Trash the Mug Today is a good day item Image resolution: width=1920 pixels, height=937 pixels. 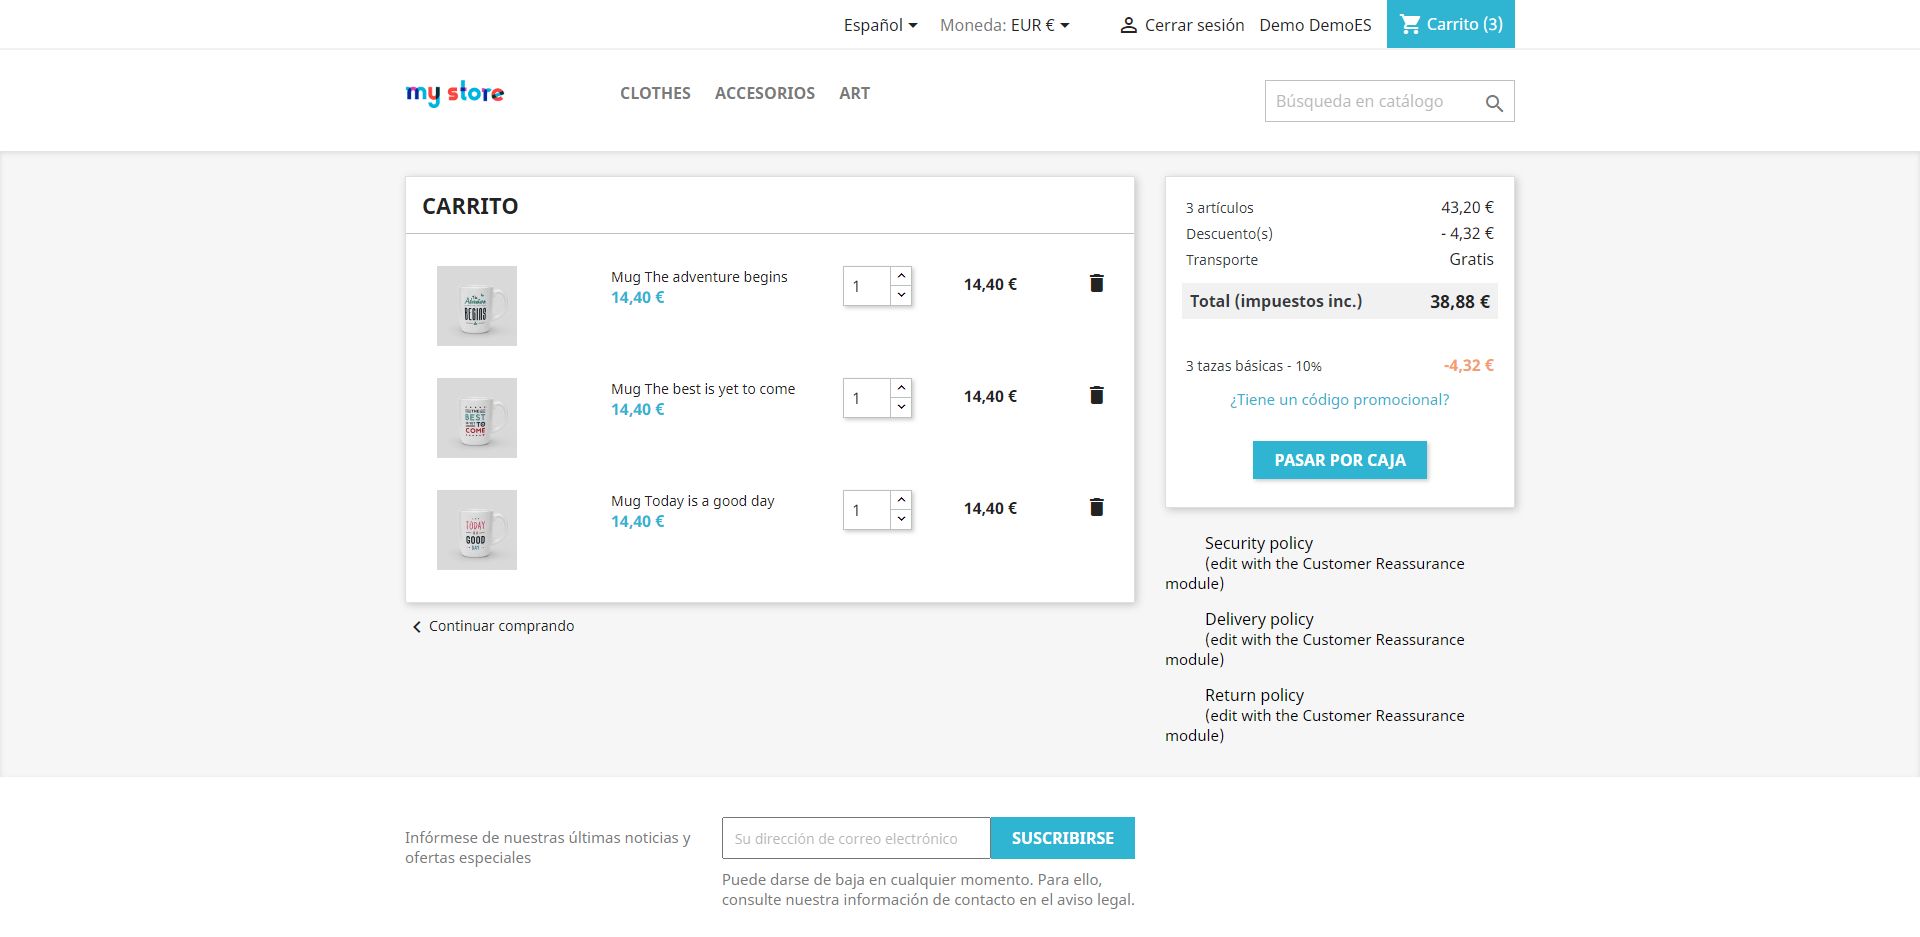pyautogui.click(x=1096, y=507)
